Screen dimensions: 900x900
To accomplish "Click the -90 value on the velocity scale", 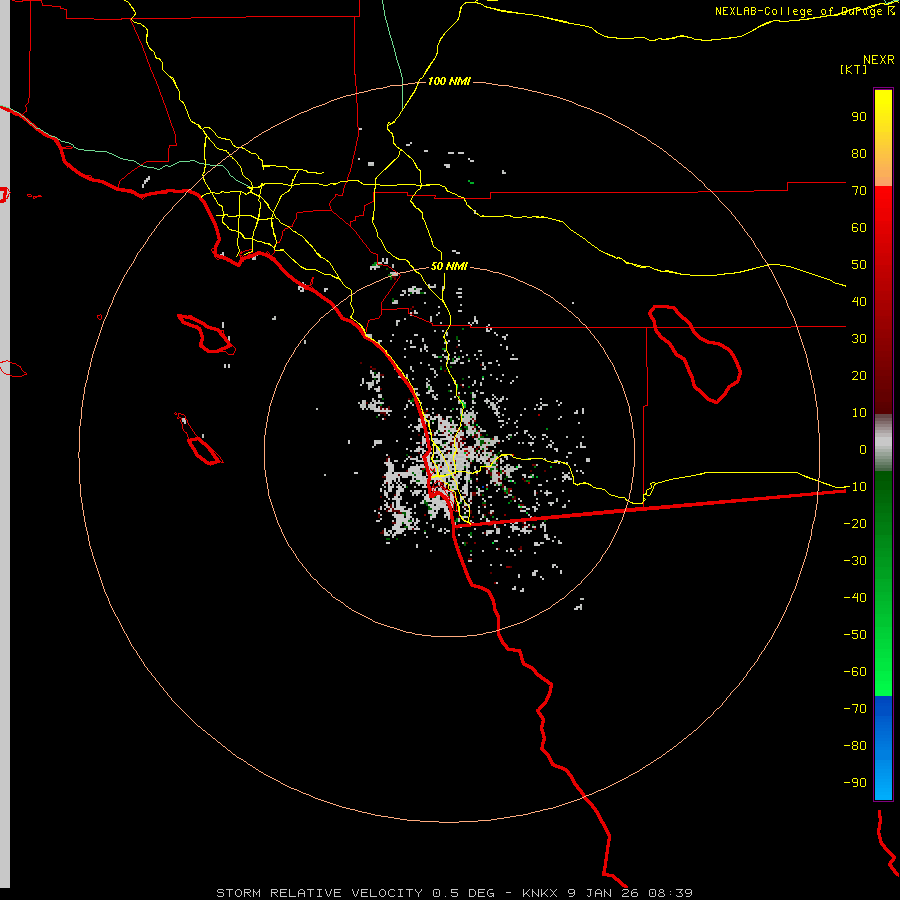I will [x=855, y=783].
